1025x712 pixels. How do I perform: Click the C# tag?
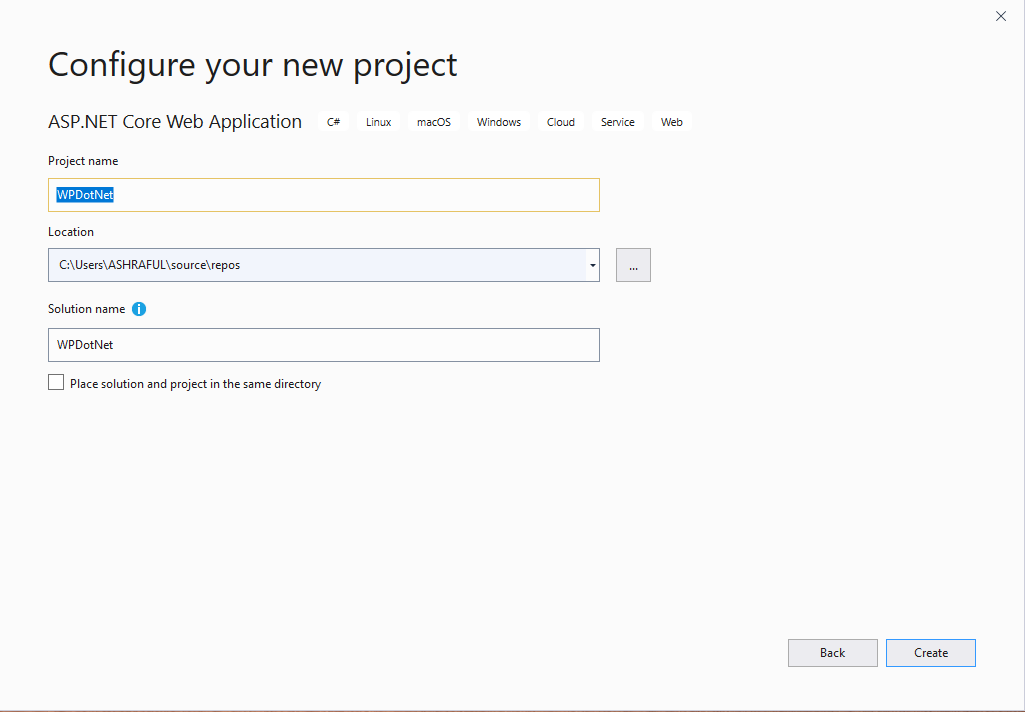[334, 122]
